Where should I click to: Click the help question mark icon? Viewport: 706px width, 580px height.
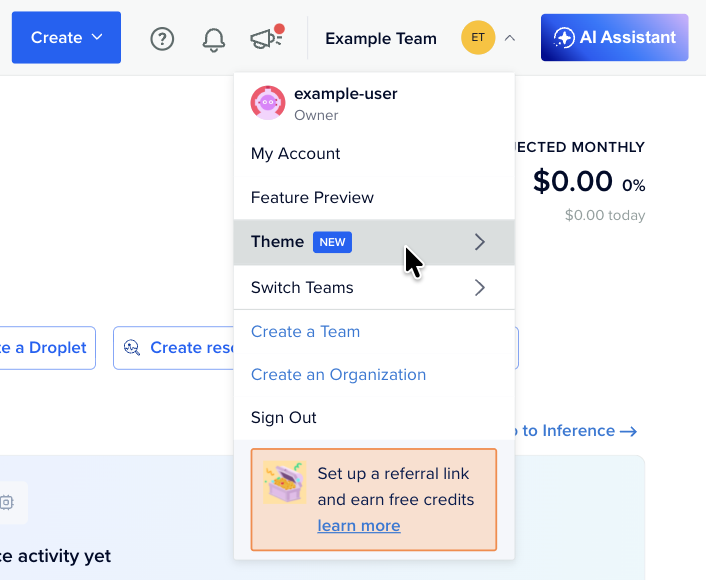pos(162,39)
